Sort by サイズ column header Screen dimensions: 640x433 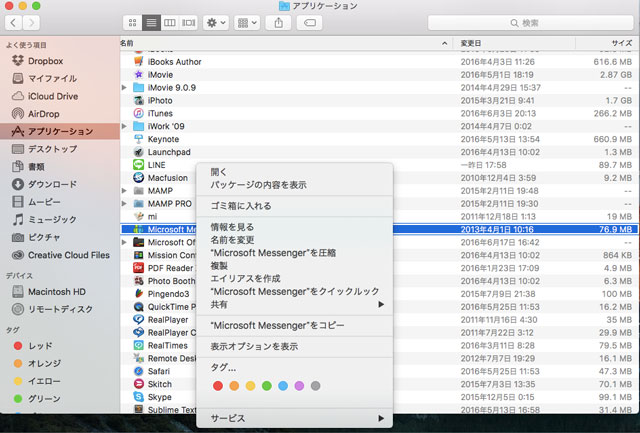point(608,43)
